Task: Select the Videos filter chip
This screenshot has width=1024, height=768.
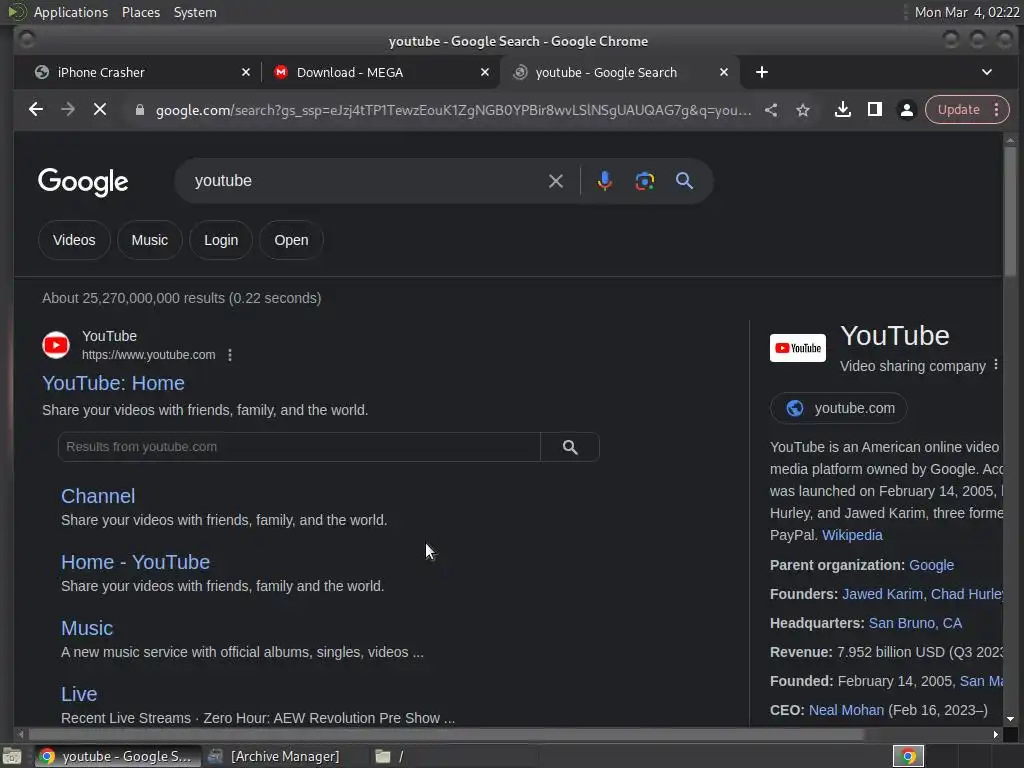Action: (x=74, y=240)
